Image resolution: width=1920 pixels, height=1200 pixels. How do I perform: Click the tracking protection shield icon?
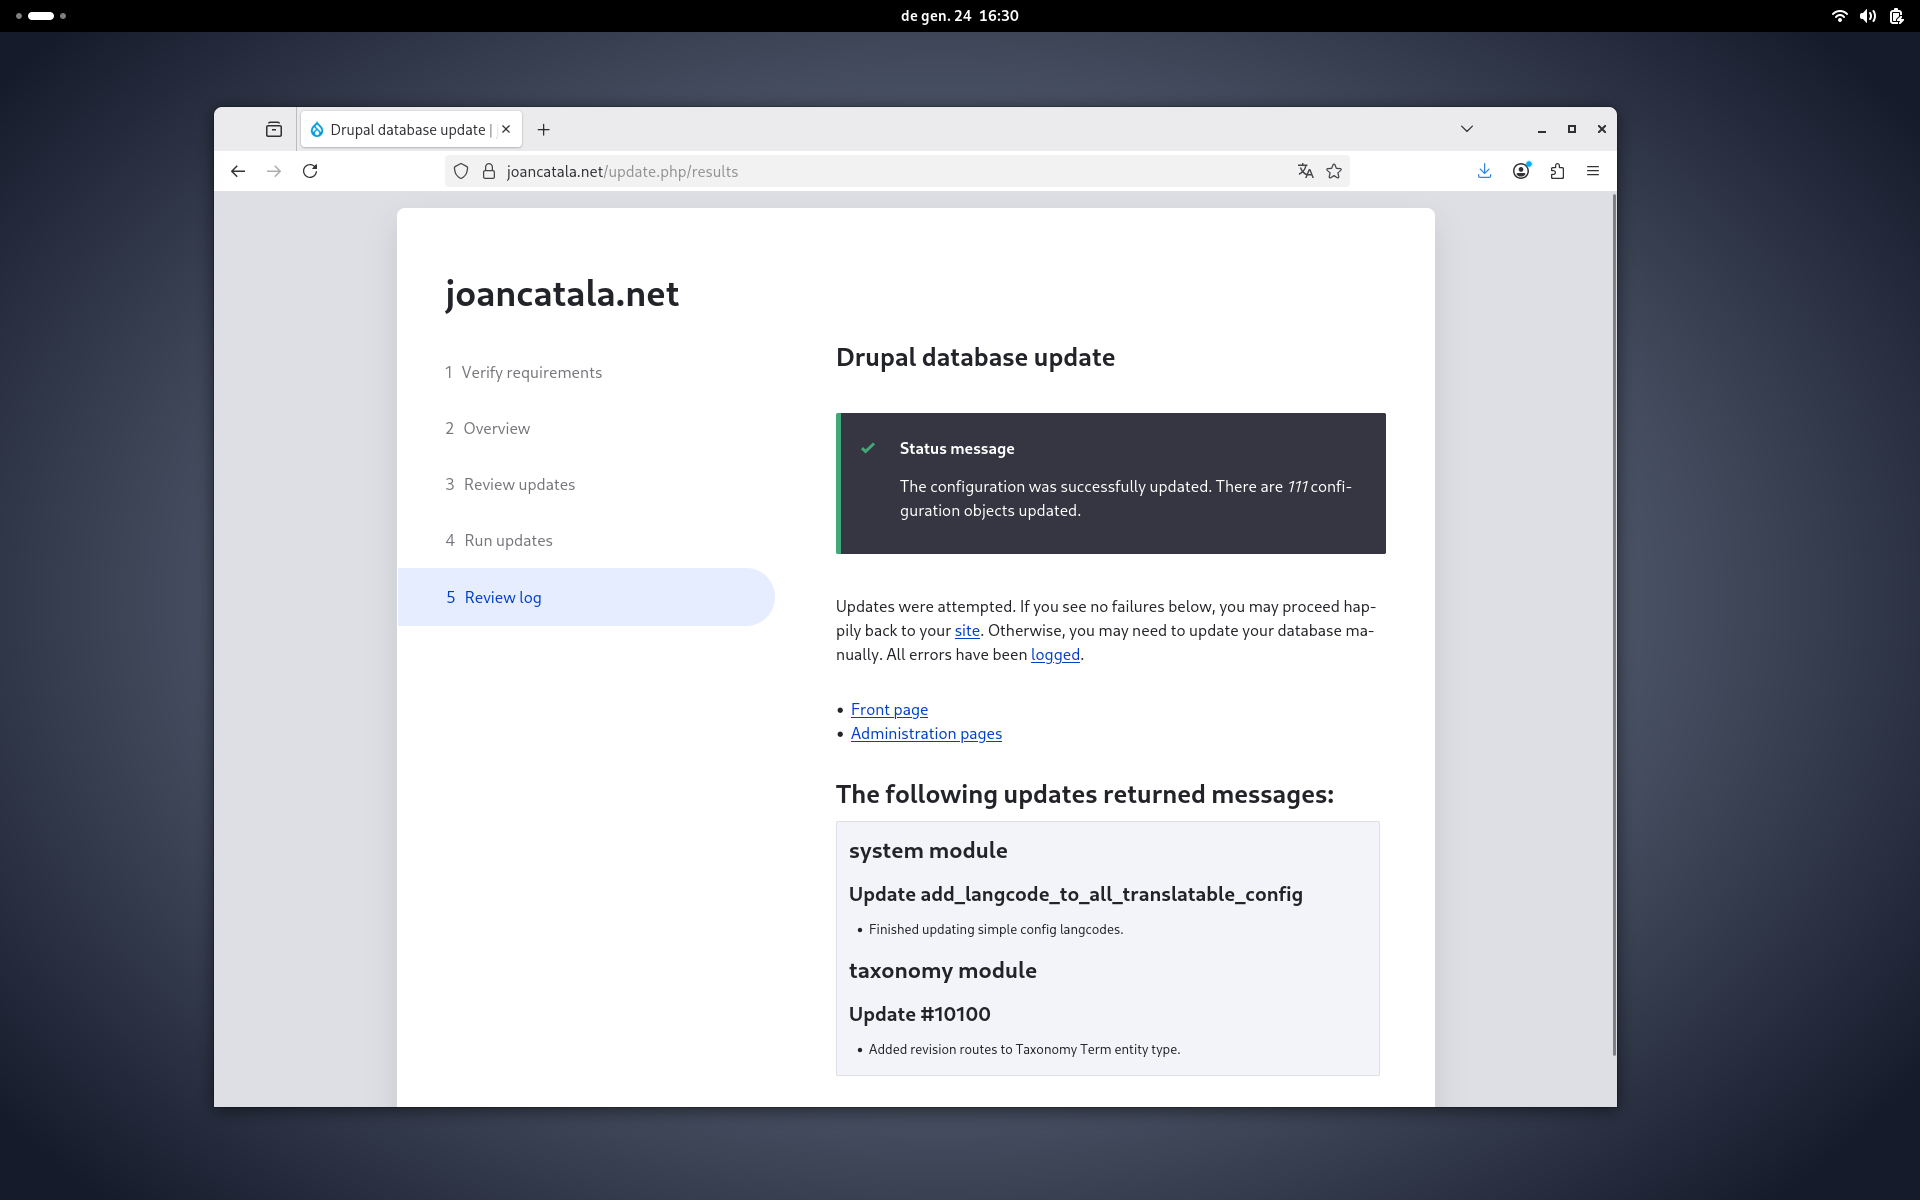coord(461,171)
